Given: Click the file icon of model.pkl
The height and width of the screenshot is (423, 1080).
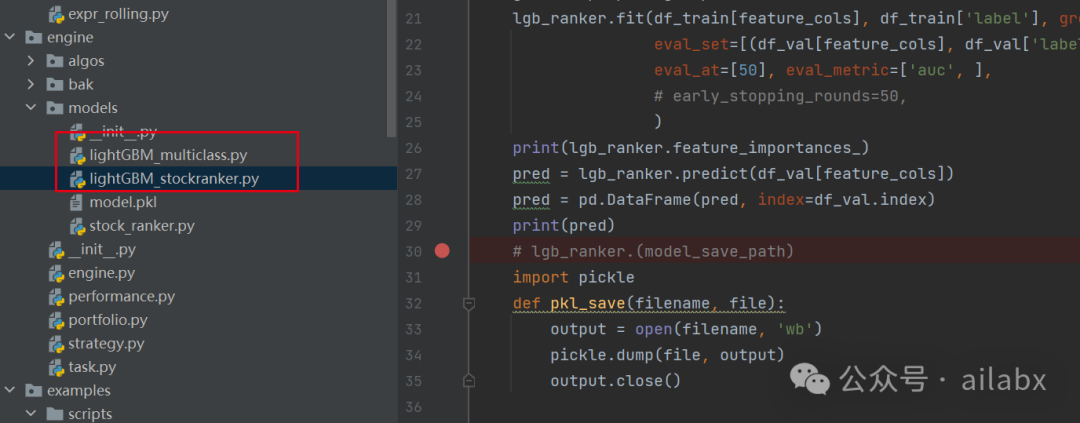Looking at the screenshot, I should 77,203.
